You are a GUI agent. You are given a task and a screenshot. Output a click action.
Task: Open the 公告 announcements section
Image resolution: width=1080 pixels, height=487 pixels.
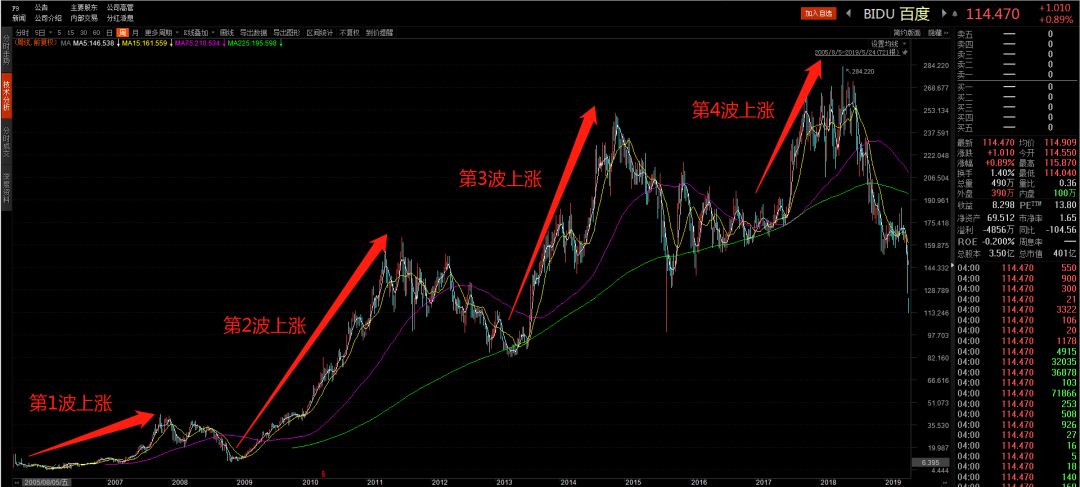click(x=41, y=8)
